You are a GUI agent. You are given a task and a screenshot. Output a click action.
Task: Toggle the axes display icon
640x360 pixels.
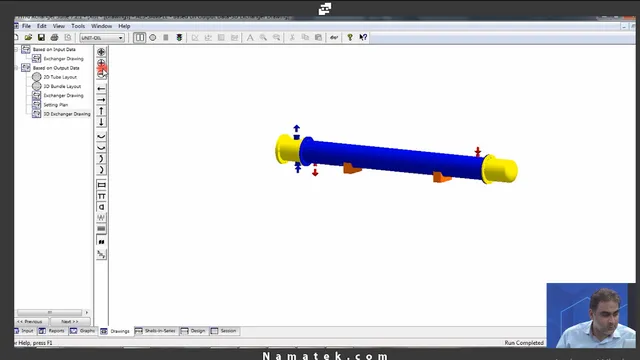pyautogui.click(x=101, y=255)
